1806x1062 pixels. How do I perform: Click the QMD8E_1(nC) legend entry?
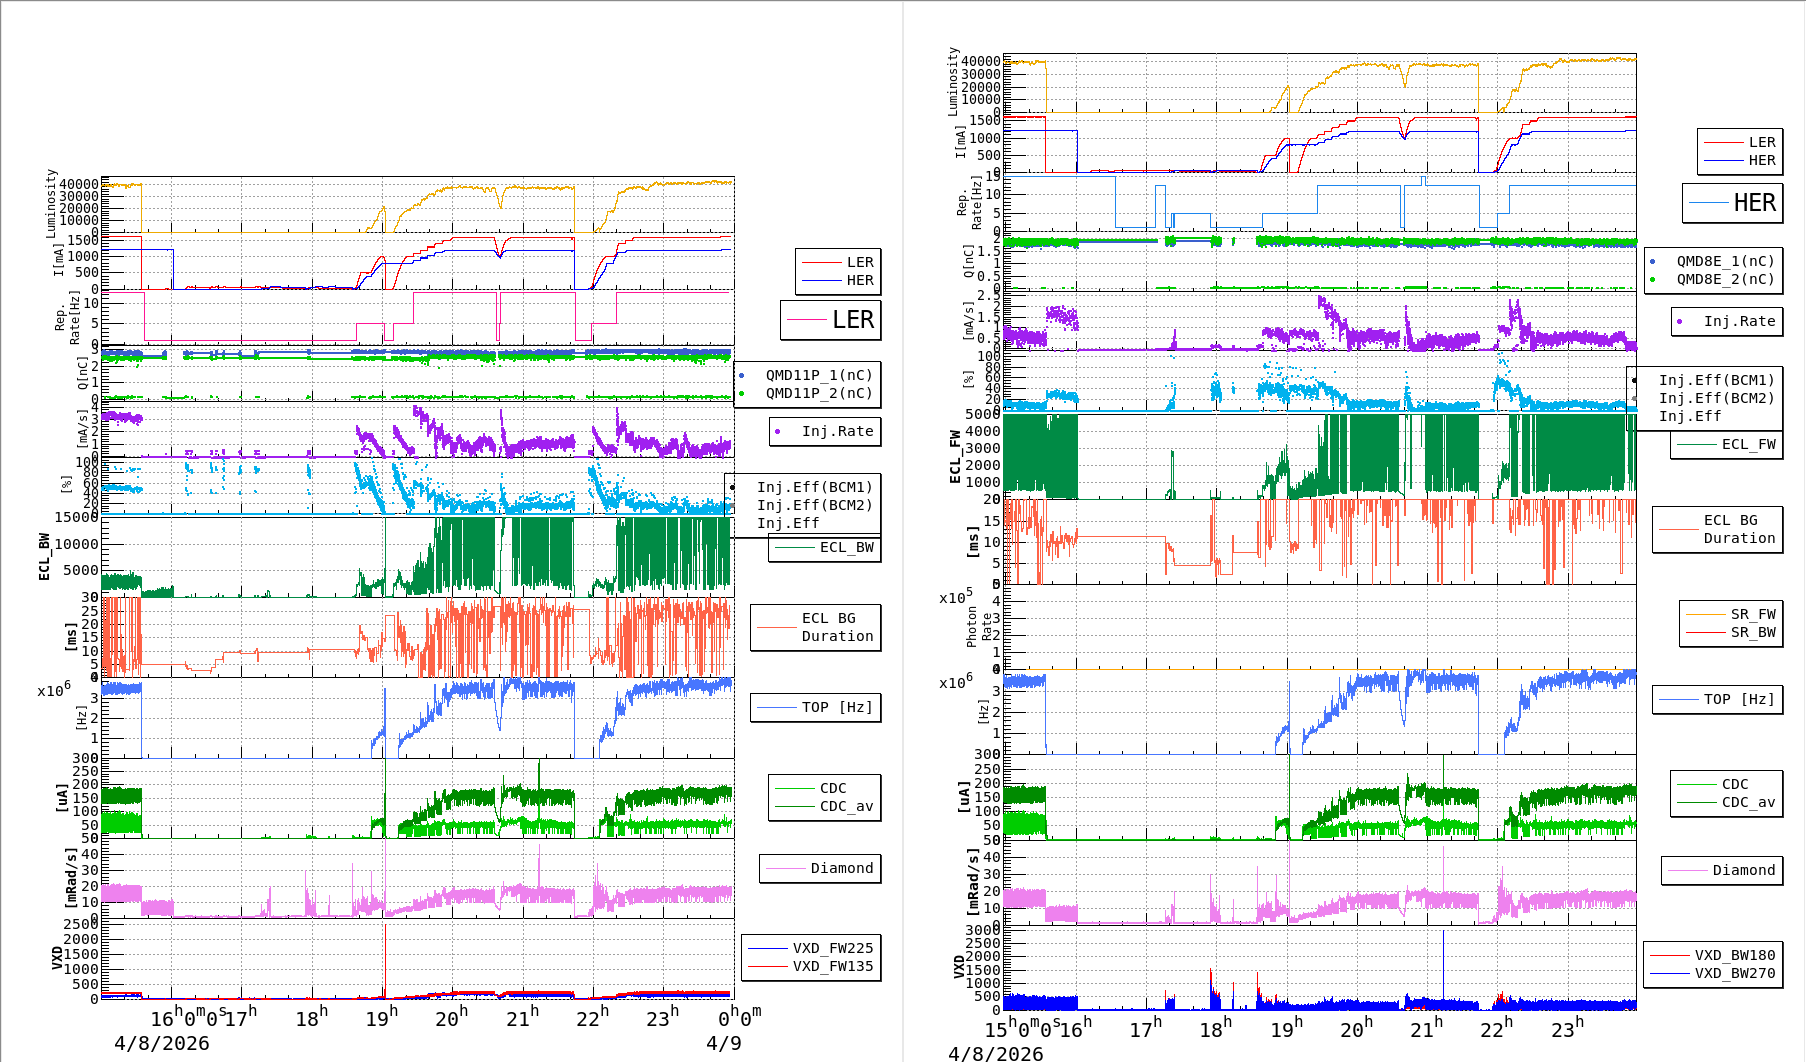pos(1712,261)
